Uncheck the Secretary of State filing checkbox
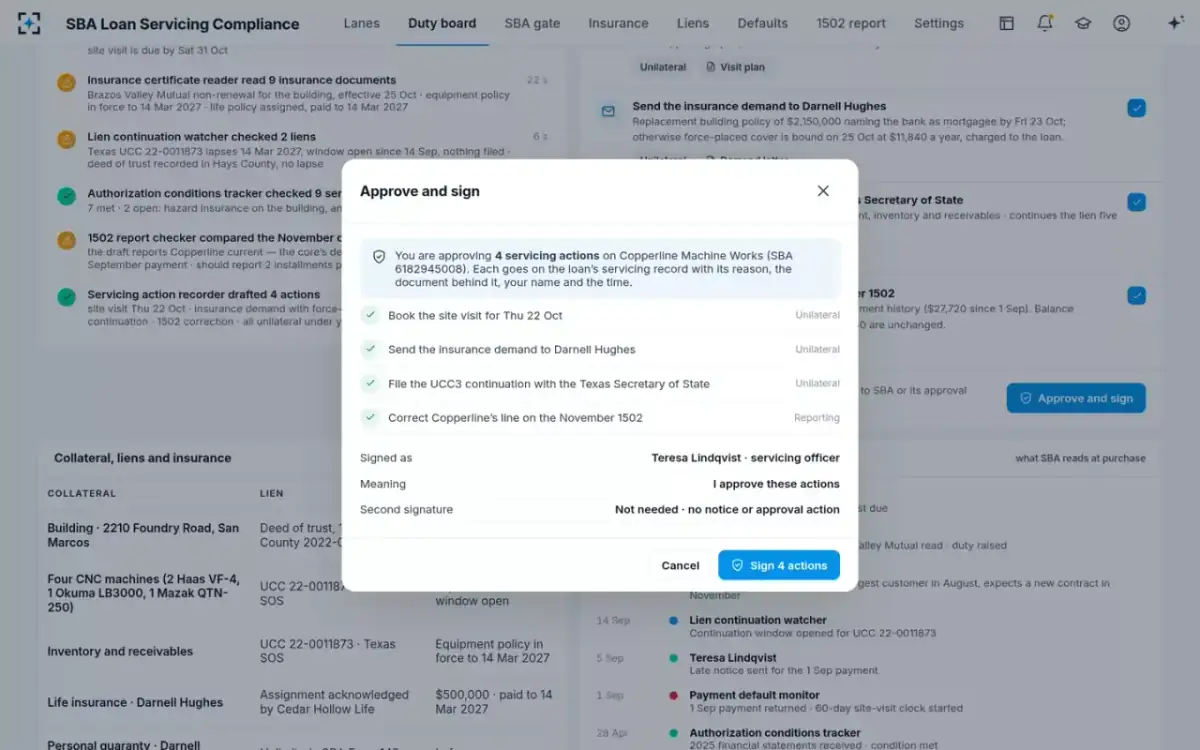1200x750 pixels. (1137, 202)
